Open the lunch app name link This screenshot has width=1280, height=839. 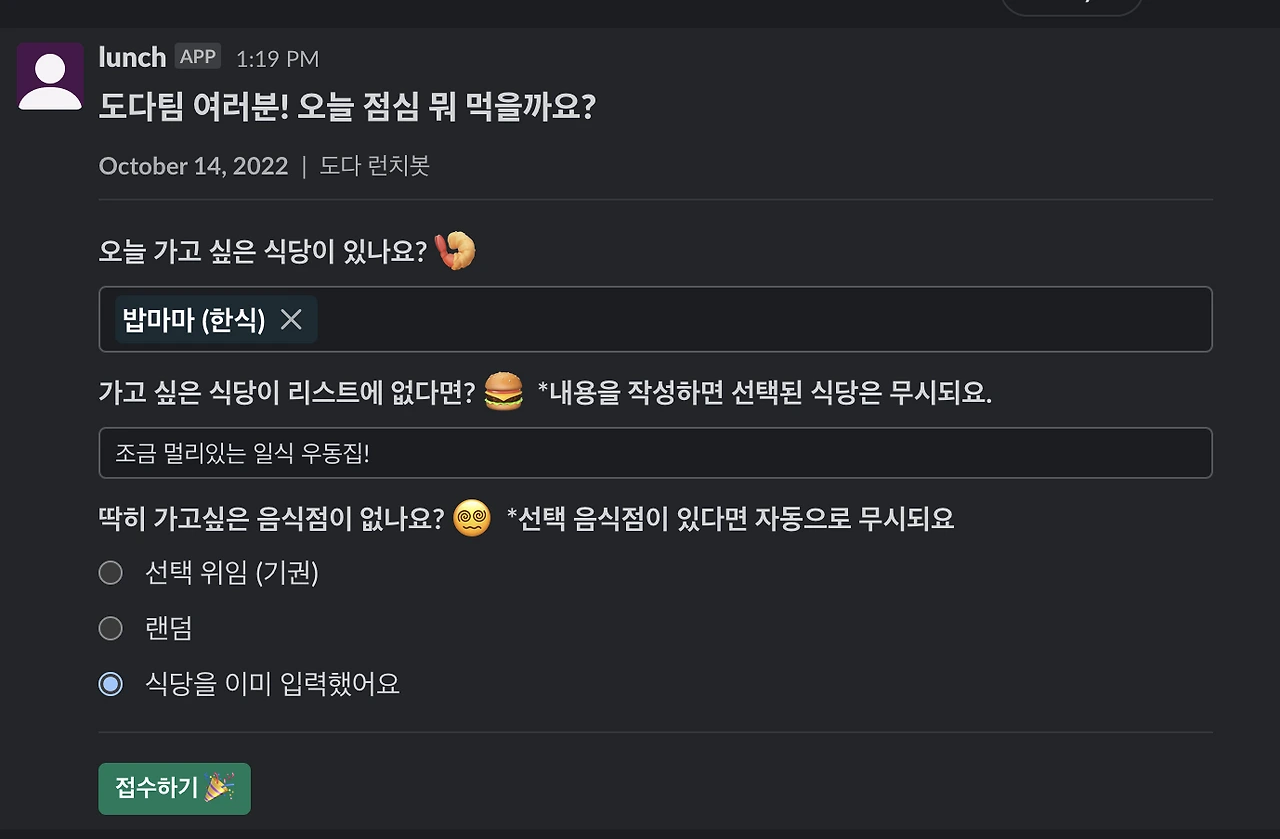[x=132, y=57]
